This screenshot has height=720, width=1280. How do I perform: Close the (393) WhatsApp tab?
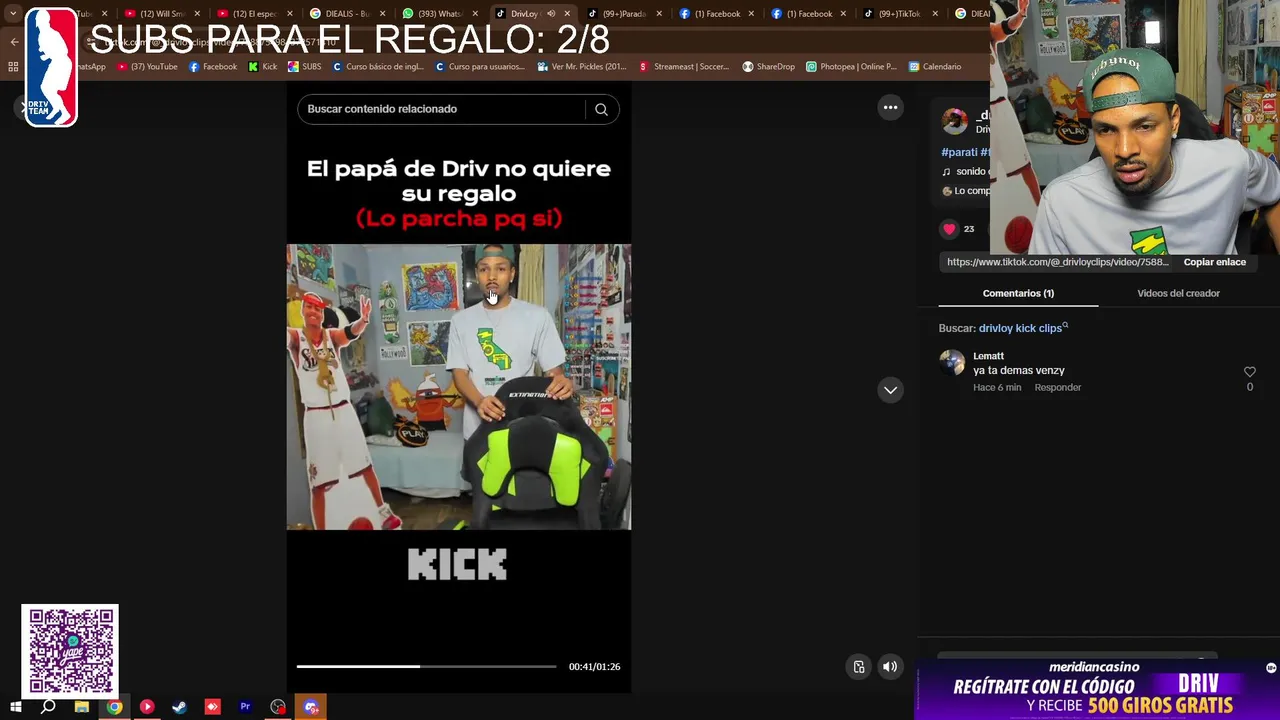click(x=474, y=14)
